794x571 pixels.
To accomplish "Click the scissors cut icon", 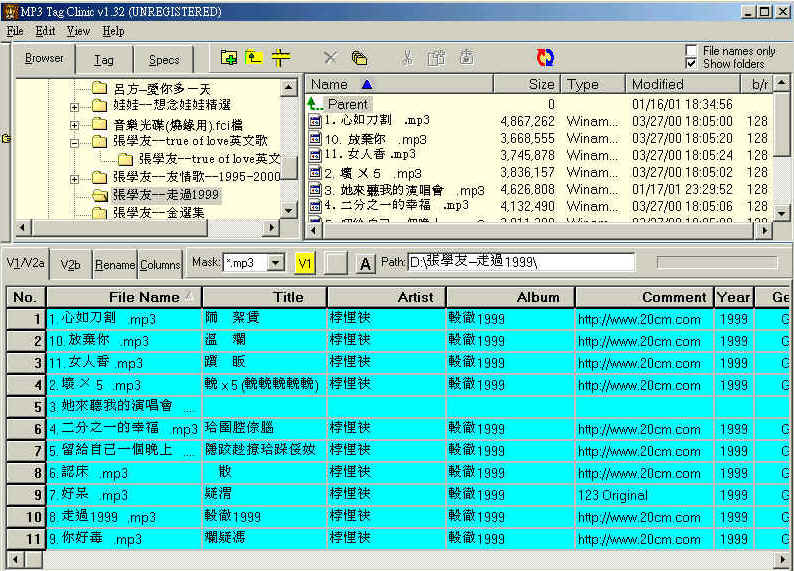I will click(407, 58).
